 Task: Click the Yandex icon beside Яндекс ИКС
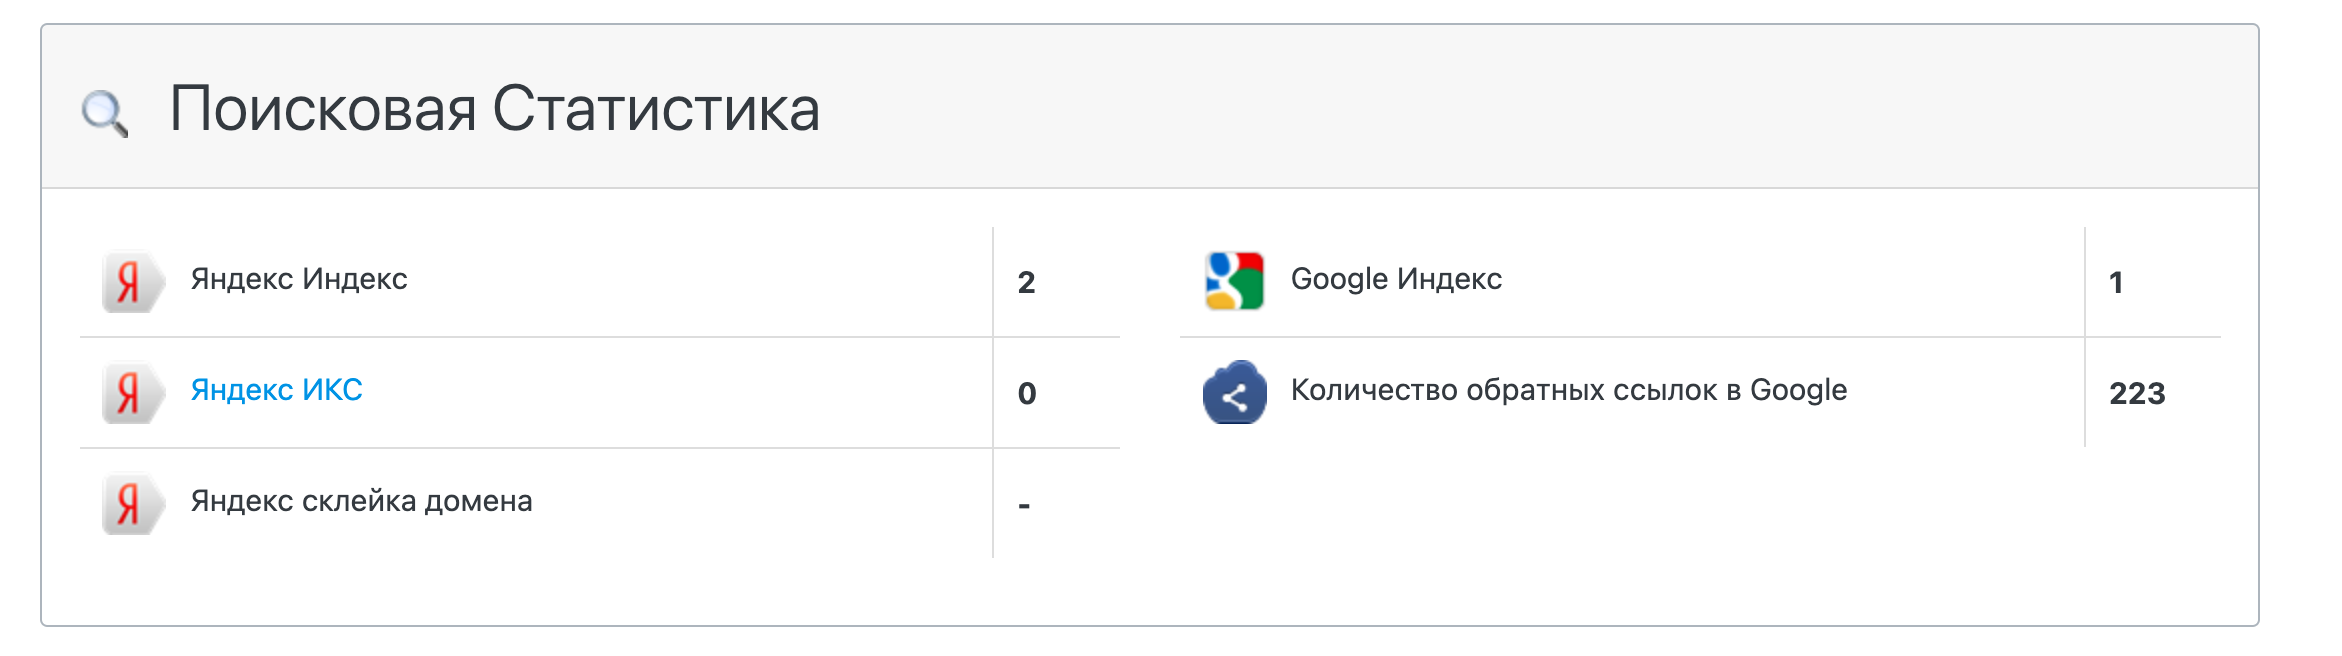(131, 393)
